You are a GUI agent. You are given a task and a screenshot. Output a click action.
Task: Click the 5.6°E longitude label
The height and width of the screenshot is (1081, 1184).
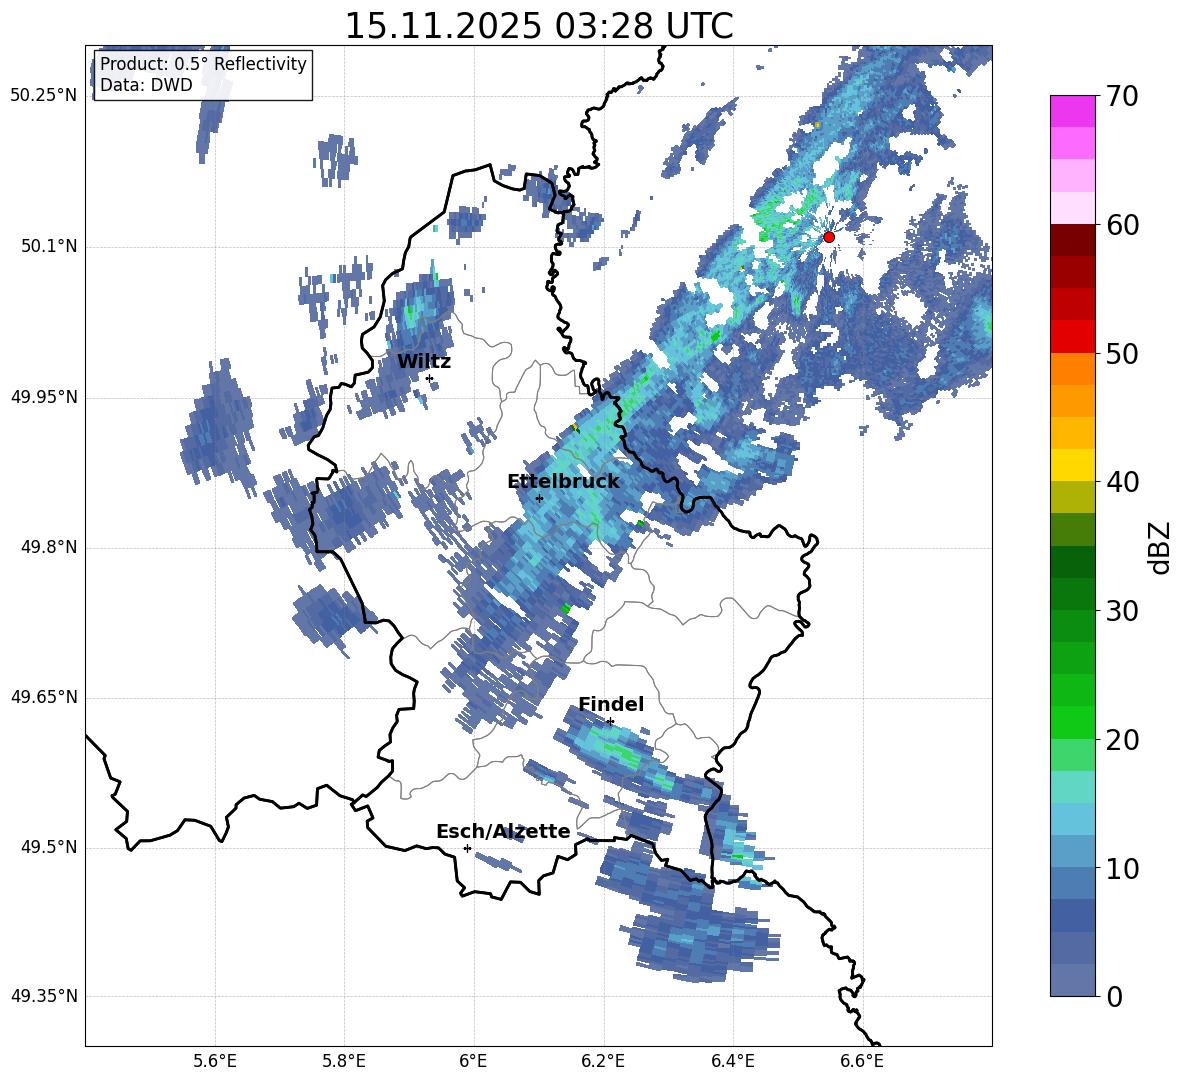[214, 1061]
